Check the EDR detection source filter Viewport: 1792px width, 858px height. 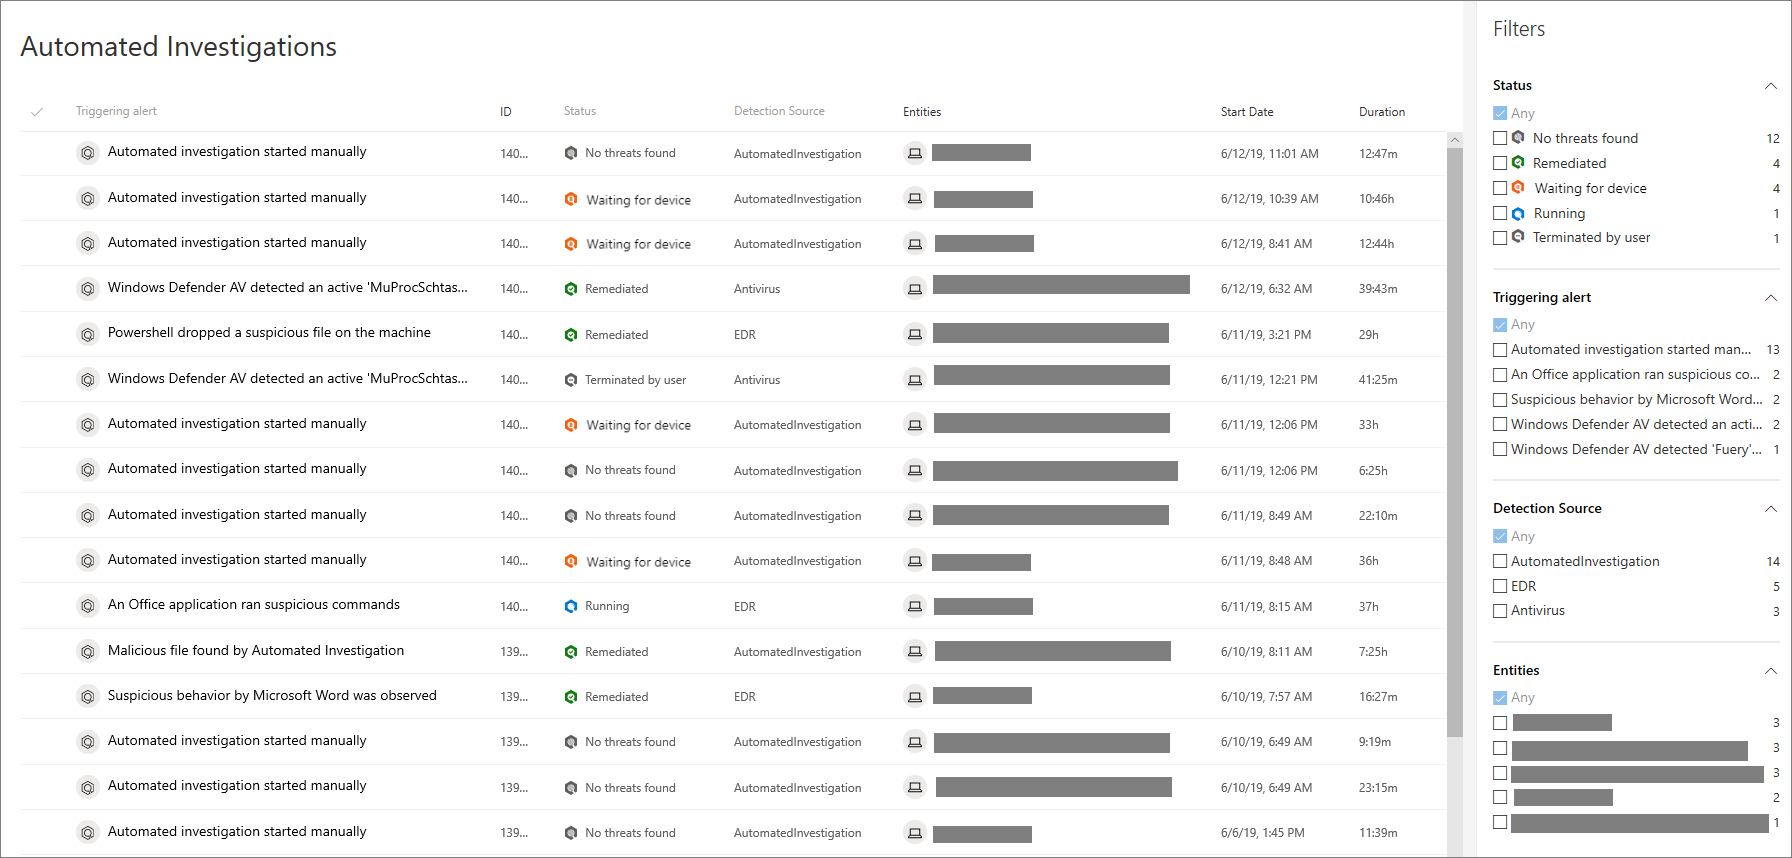[x=1500, y=586]
